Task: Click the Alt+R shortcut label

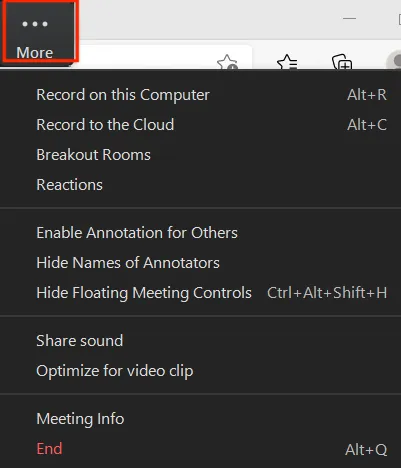Action: [367, 95]
